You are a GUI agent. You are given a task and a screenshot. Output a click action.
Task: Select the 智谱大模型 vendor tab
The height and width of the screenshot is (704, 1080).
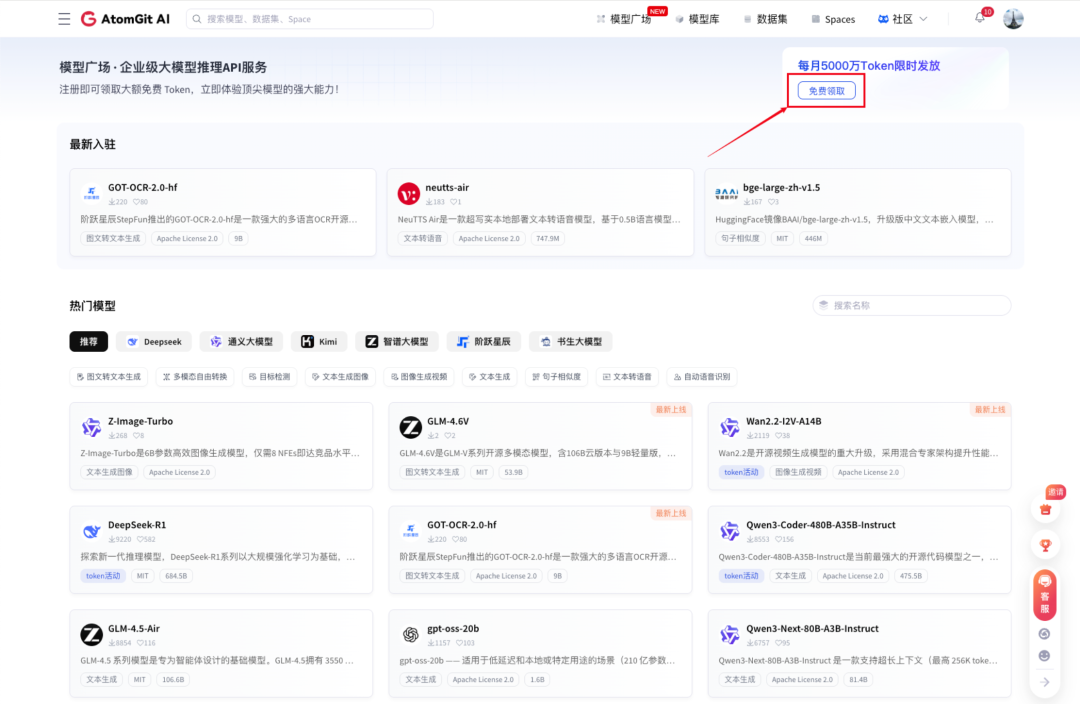[x=397, y=342]
